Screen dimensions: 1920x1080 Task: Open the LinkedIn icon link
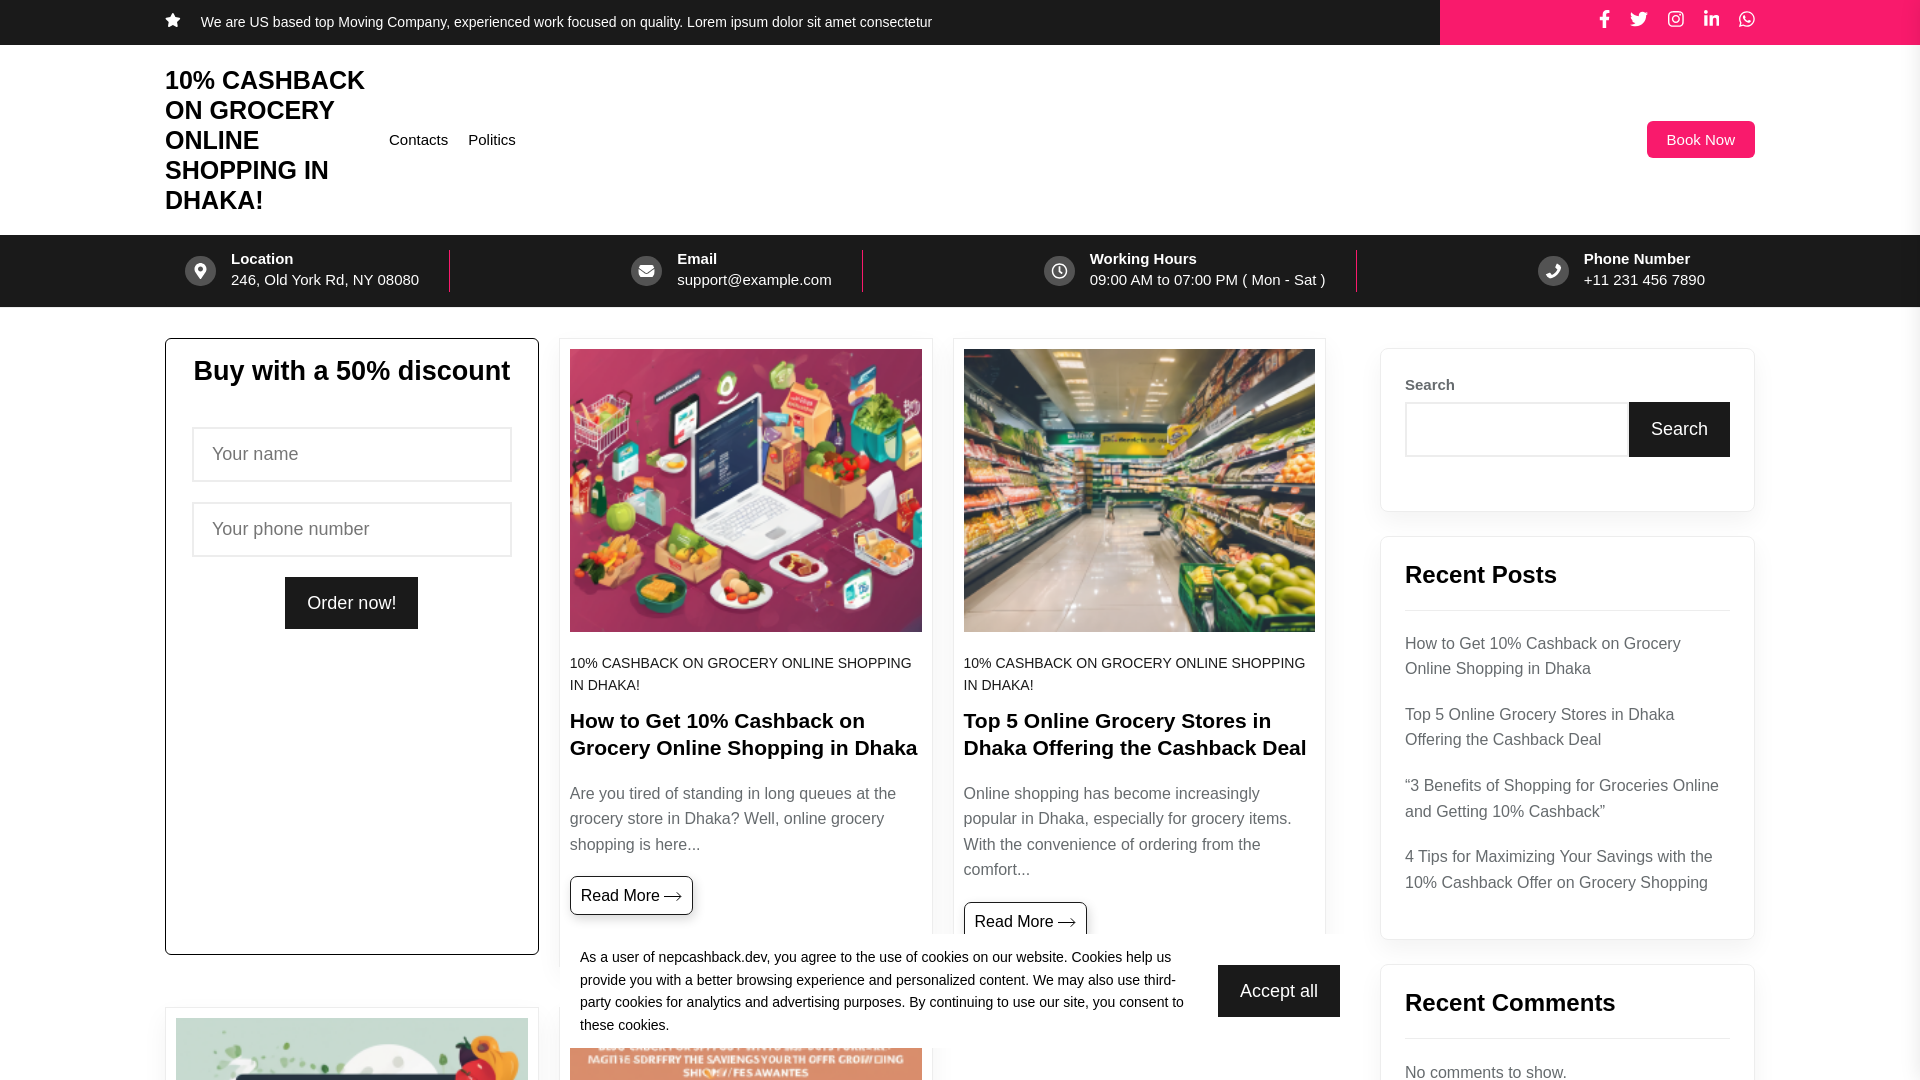click(x=1711, y=19)
